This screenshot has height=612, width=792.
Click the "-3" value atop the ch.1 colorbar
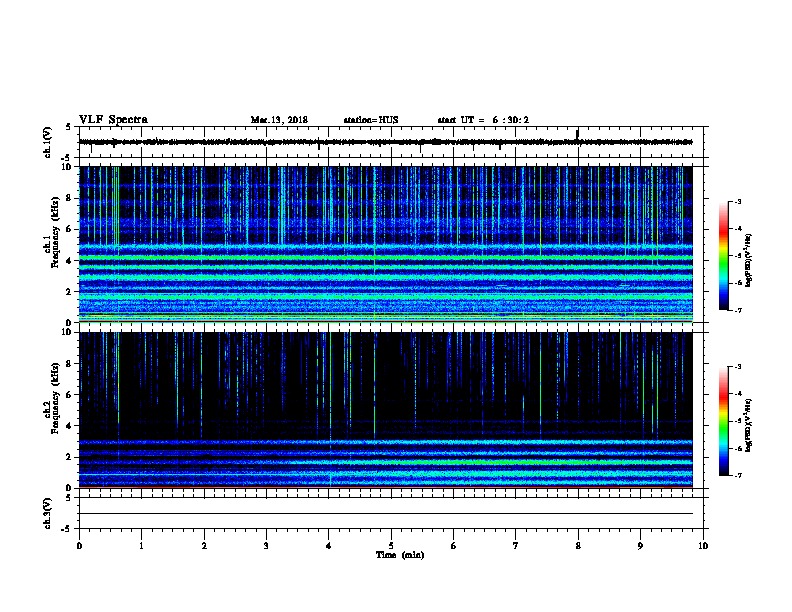737,201
